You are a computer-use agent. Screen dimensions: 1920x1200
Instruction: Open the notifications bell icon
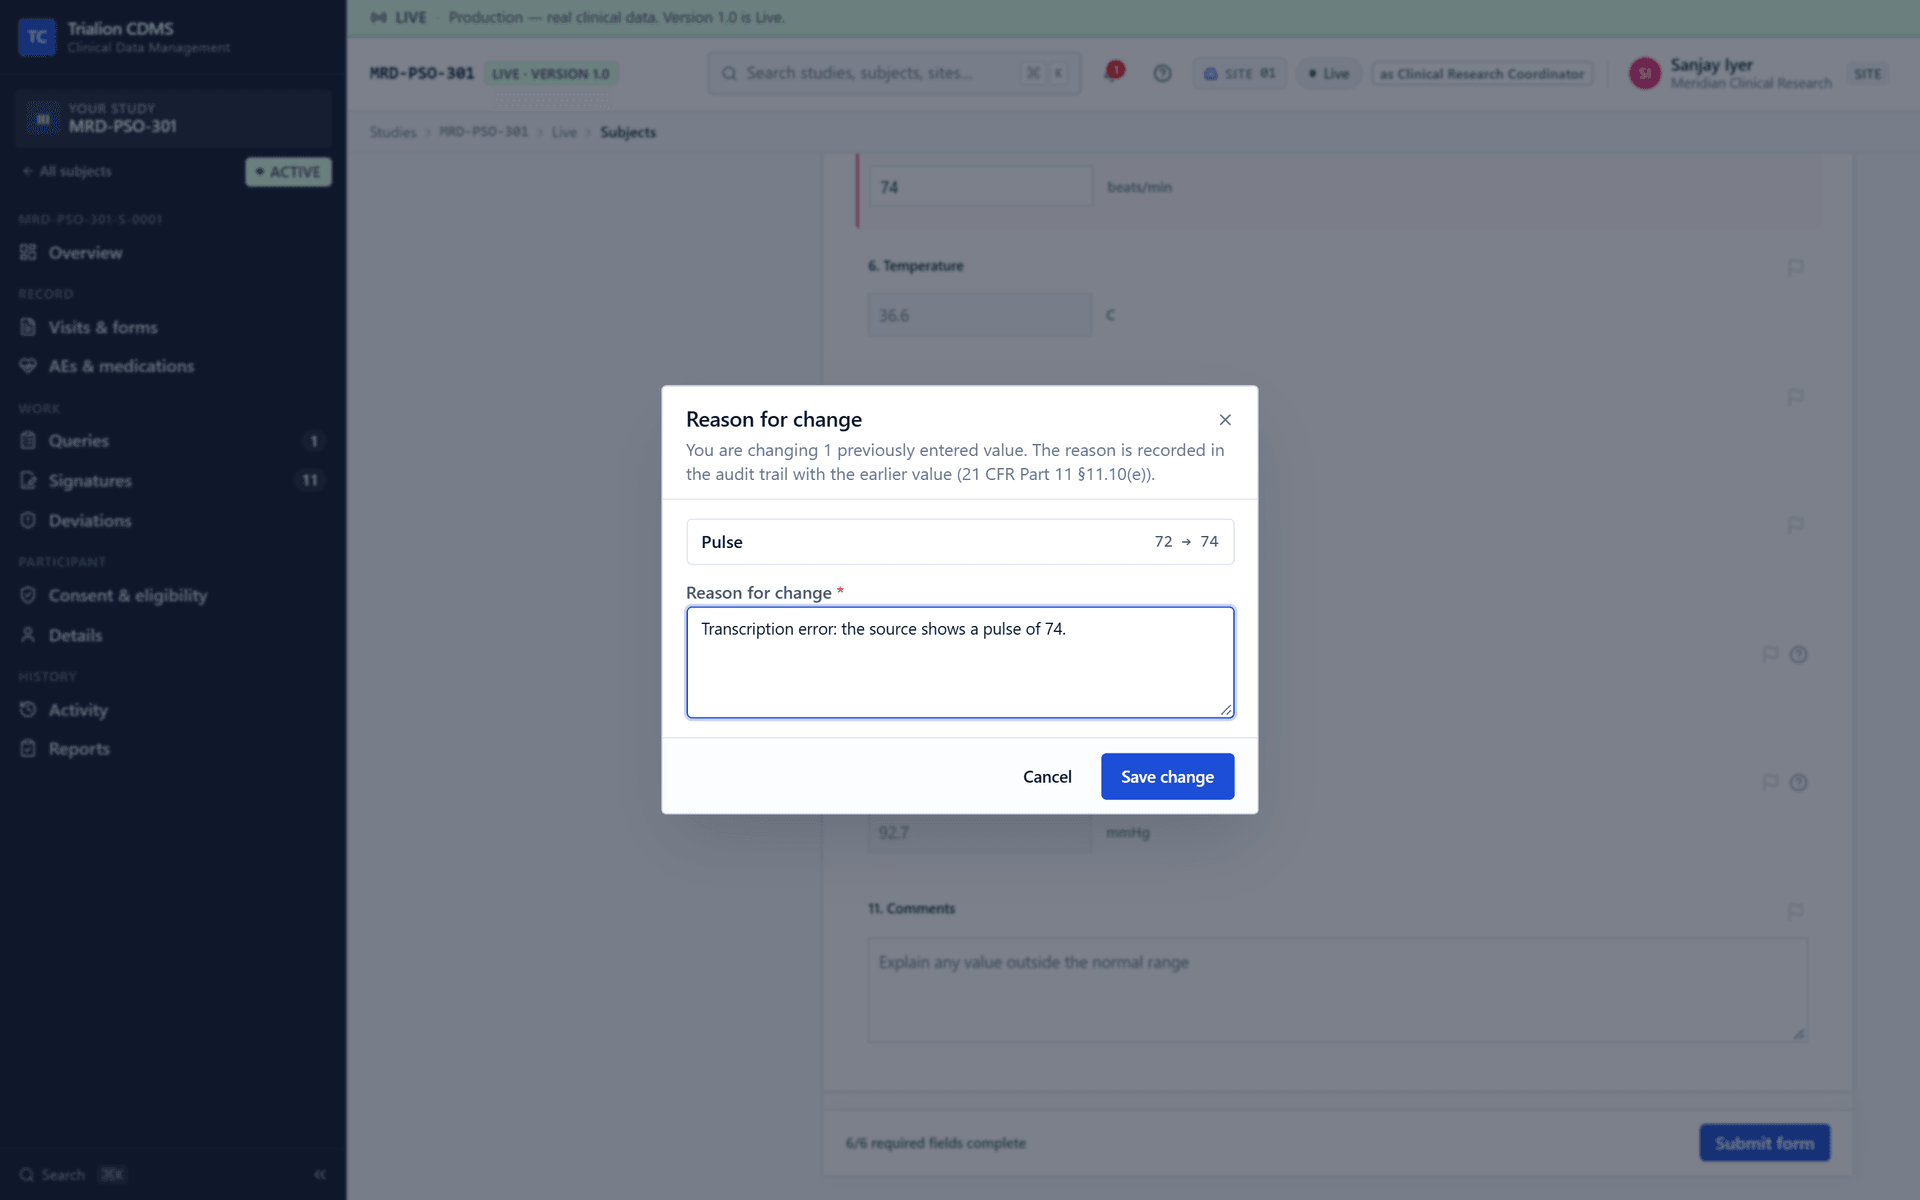click(x=1113, y=72)
